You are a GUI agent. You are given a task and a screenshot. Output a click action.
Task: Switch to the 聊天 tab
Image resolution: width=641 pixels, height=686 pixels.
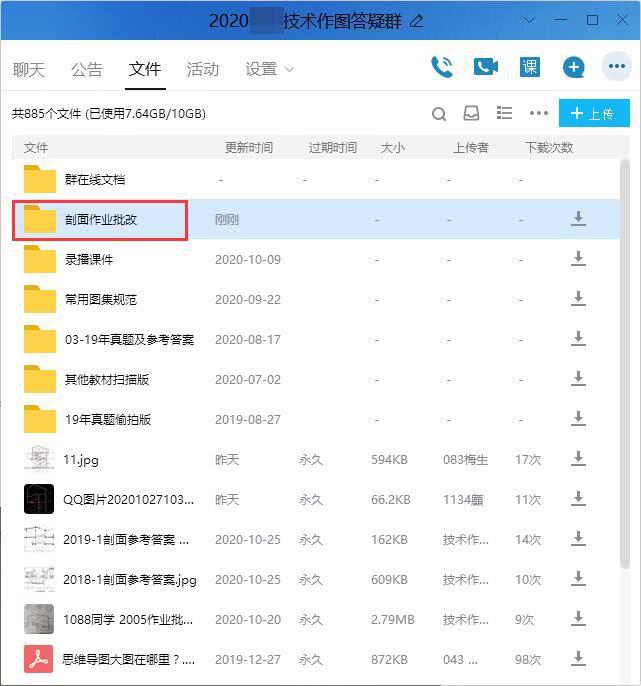click(29, 69)
